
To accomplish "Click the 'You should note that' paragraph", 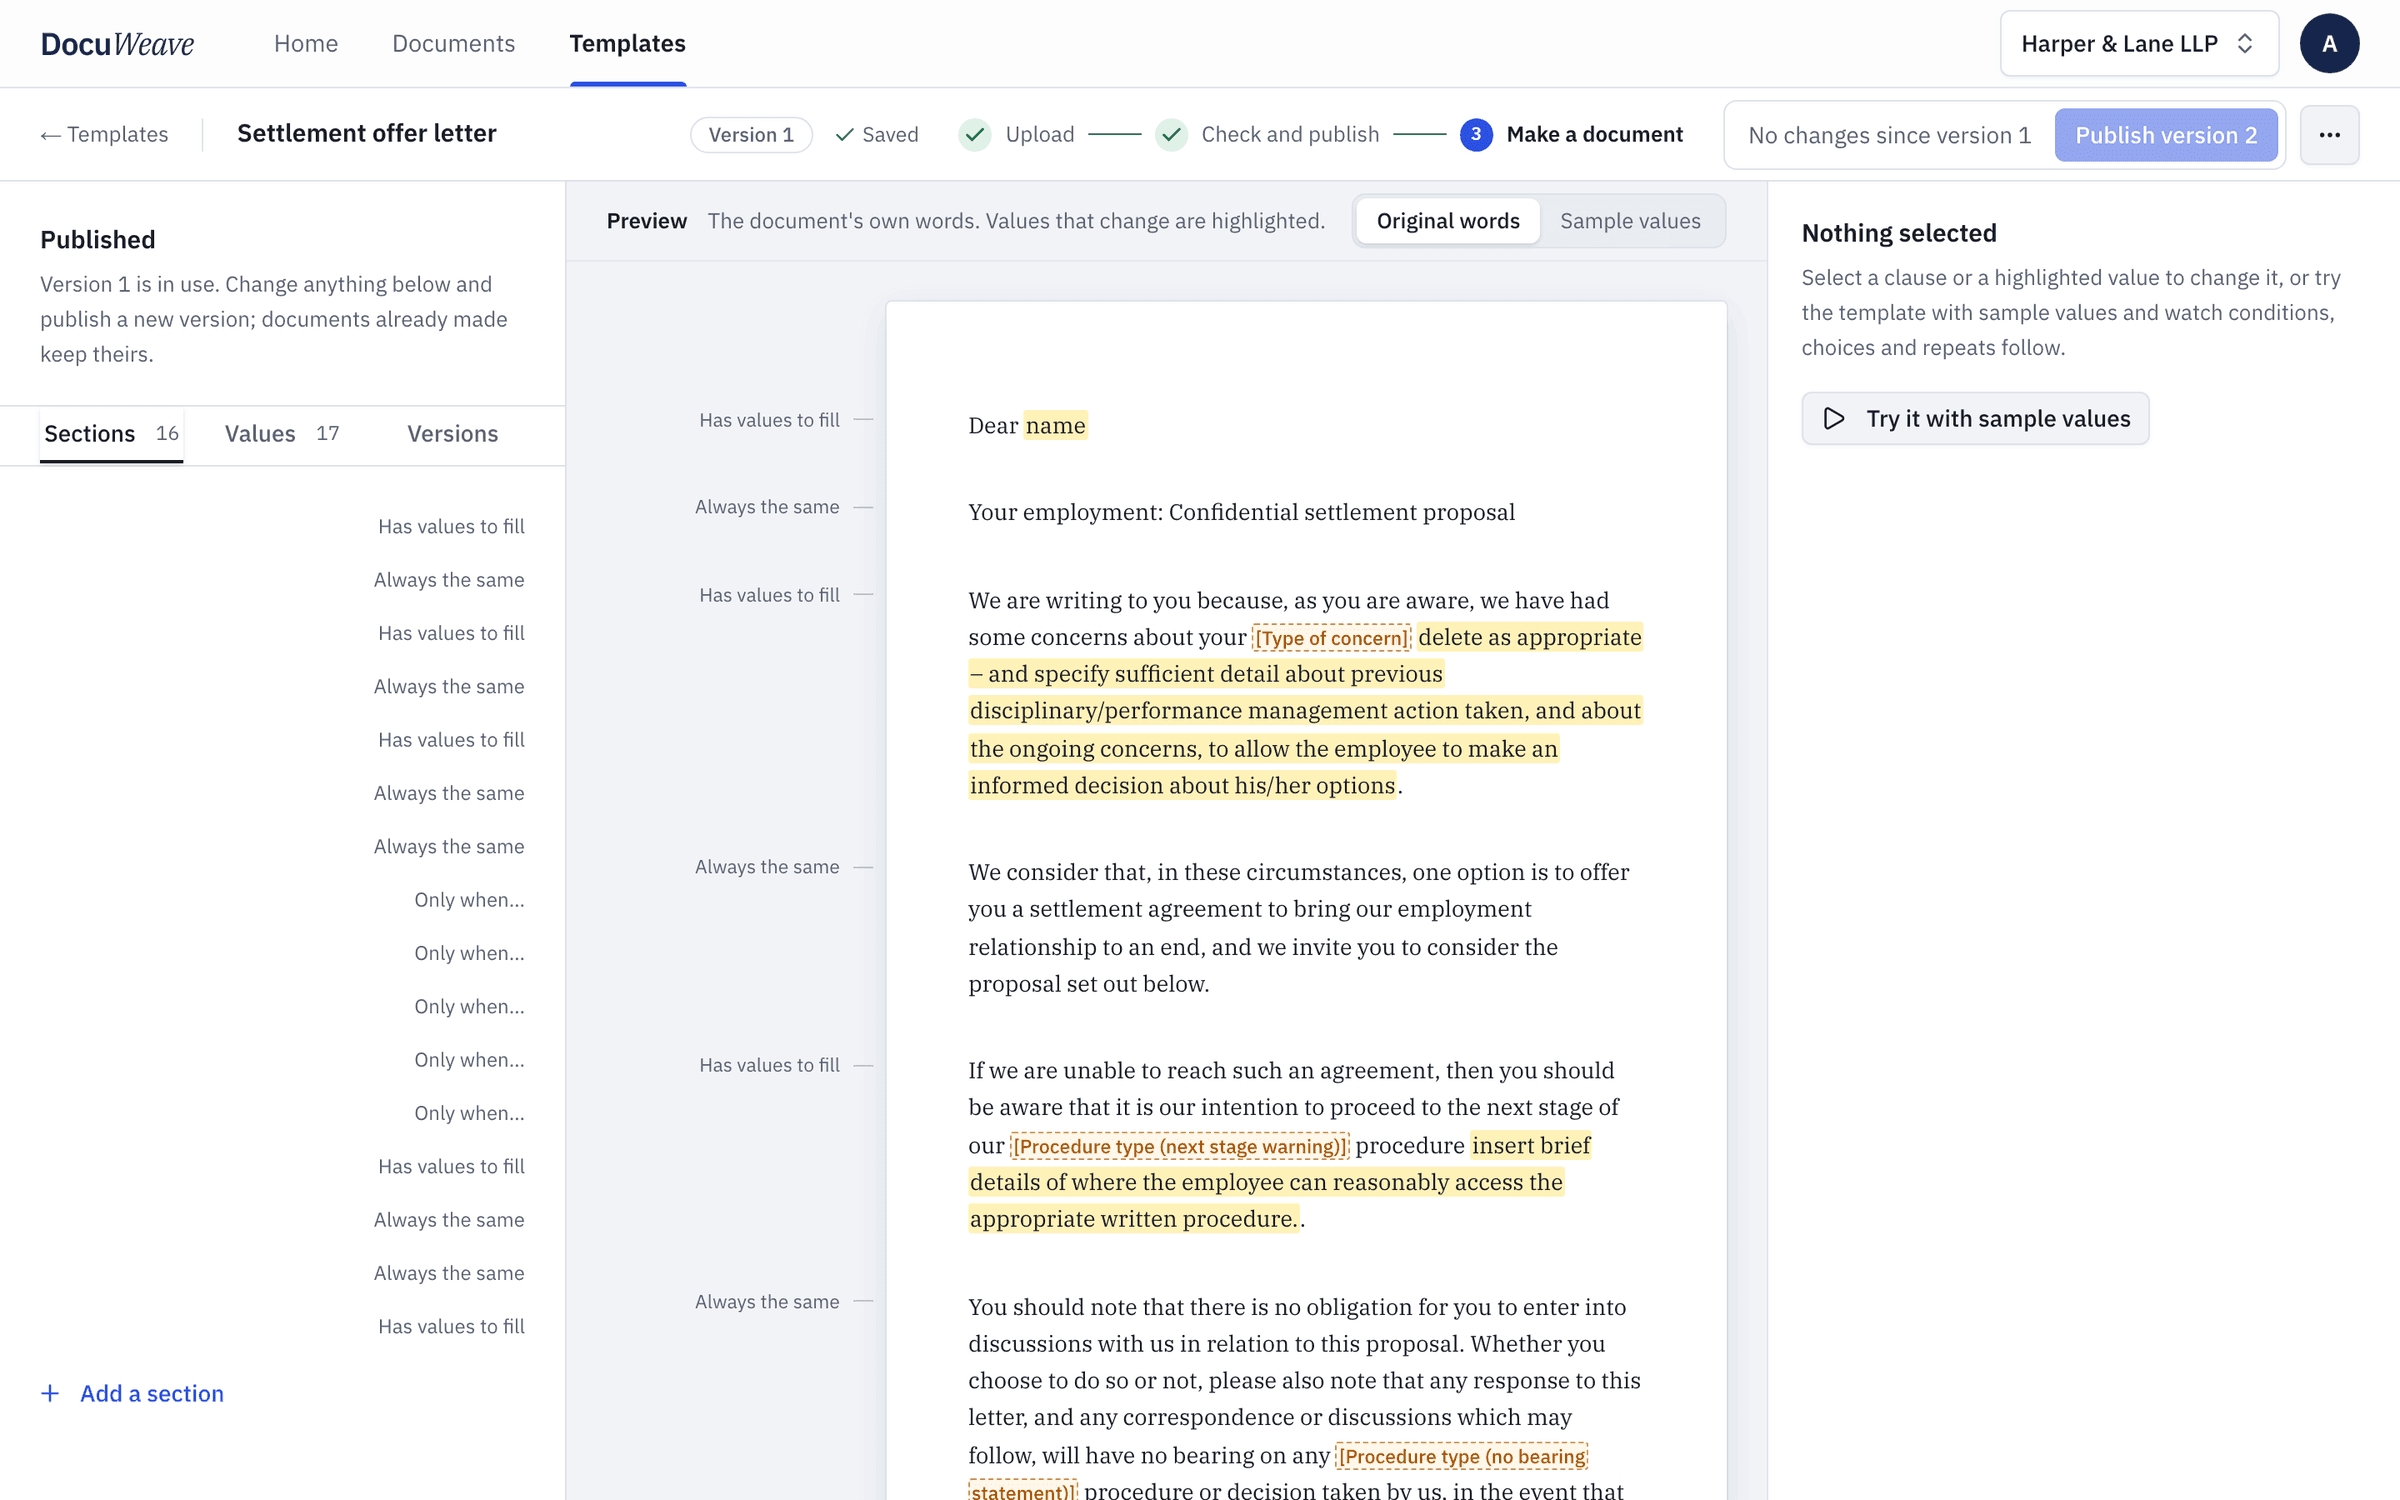I will [1304, 1398].
